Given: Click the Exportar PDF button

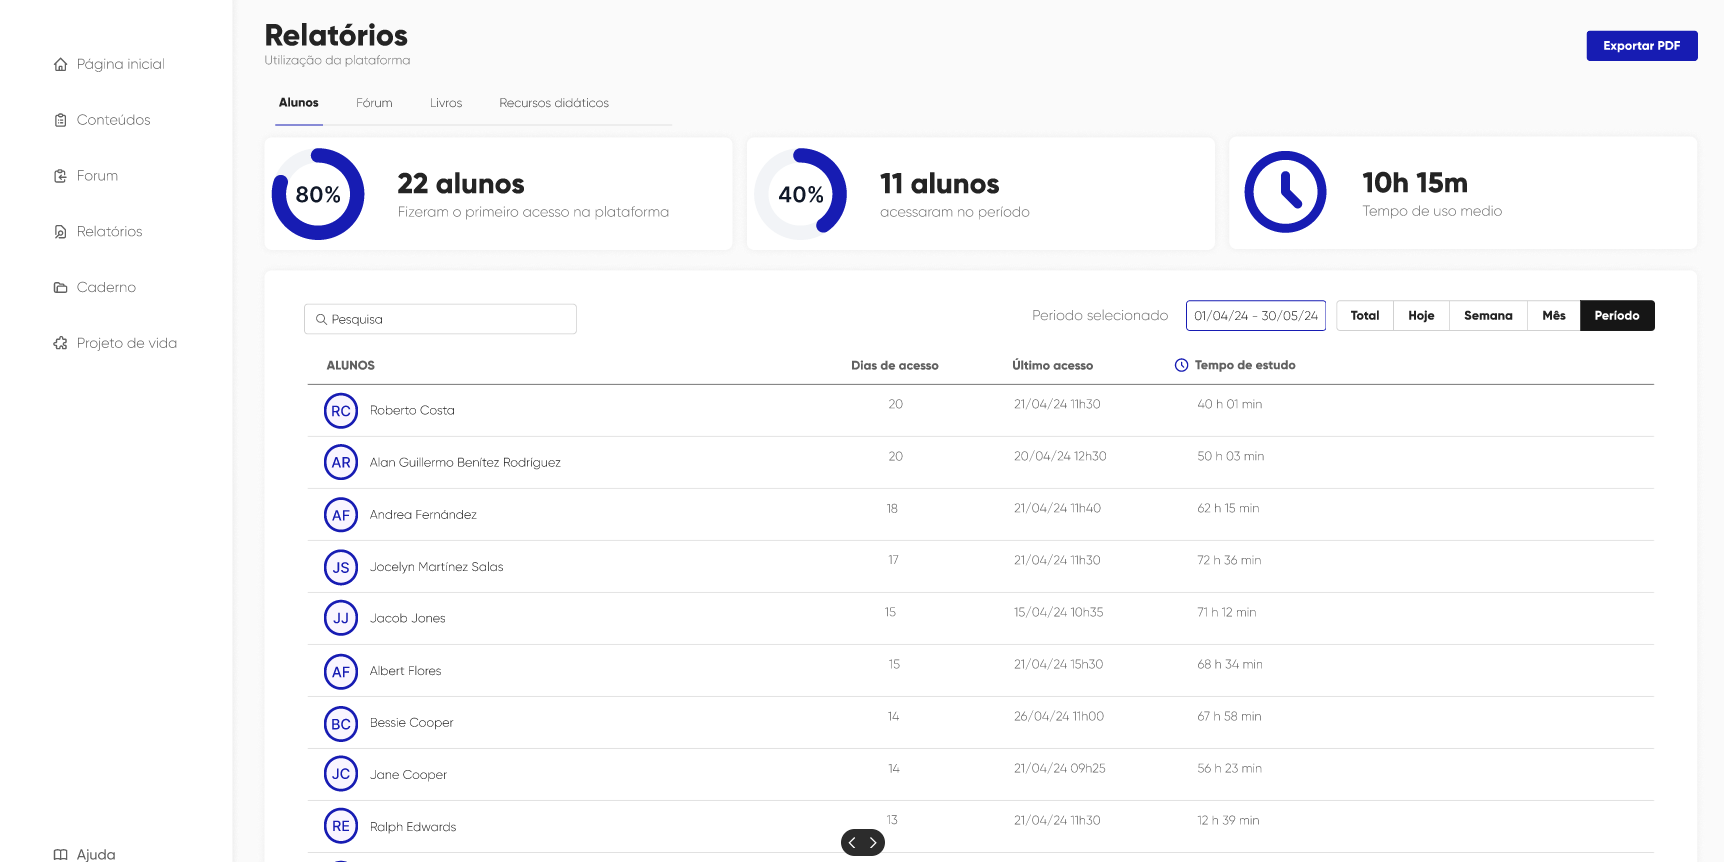Looking at the screenshot, I should tap(1641, 46).
